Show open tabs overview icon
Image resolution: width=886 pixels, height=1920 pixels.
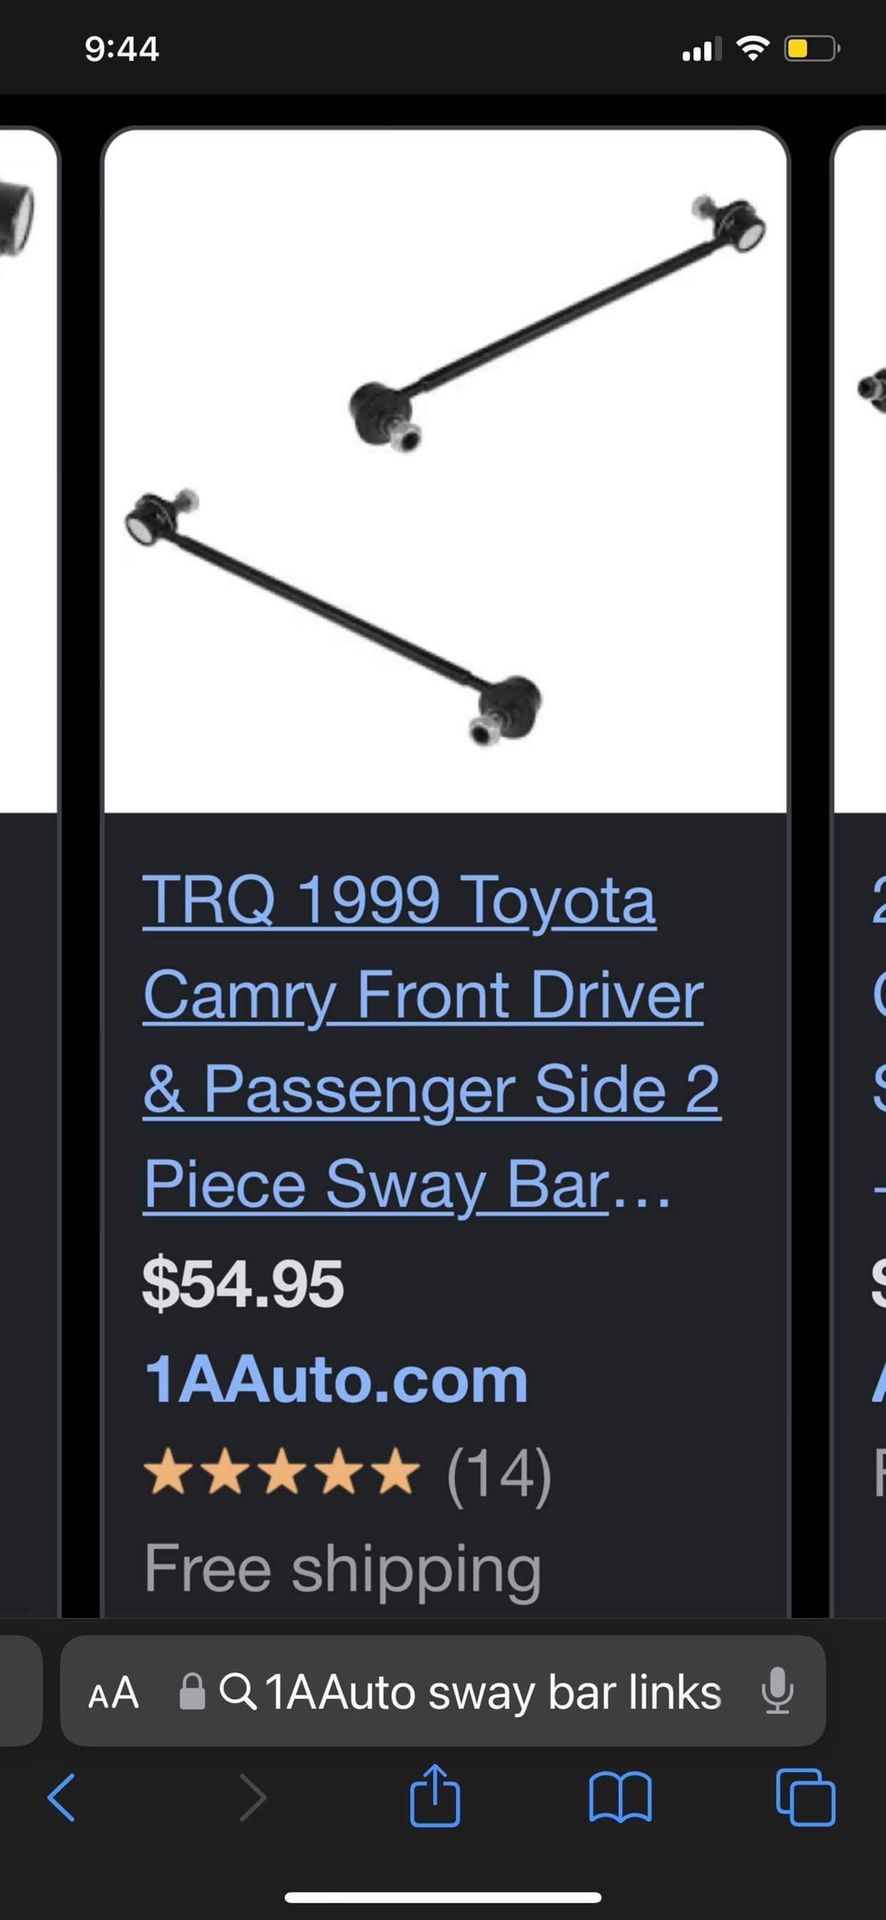[x=805, y=1797]
